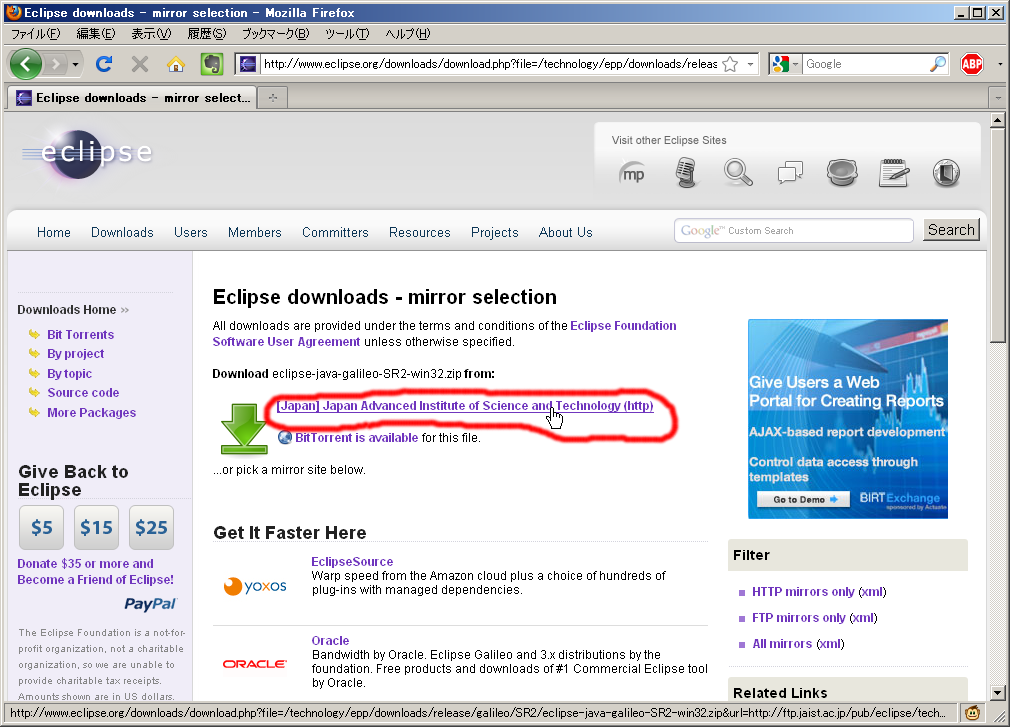Click the microphone Eclipse Live icon

(x=686, y=173)
